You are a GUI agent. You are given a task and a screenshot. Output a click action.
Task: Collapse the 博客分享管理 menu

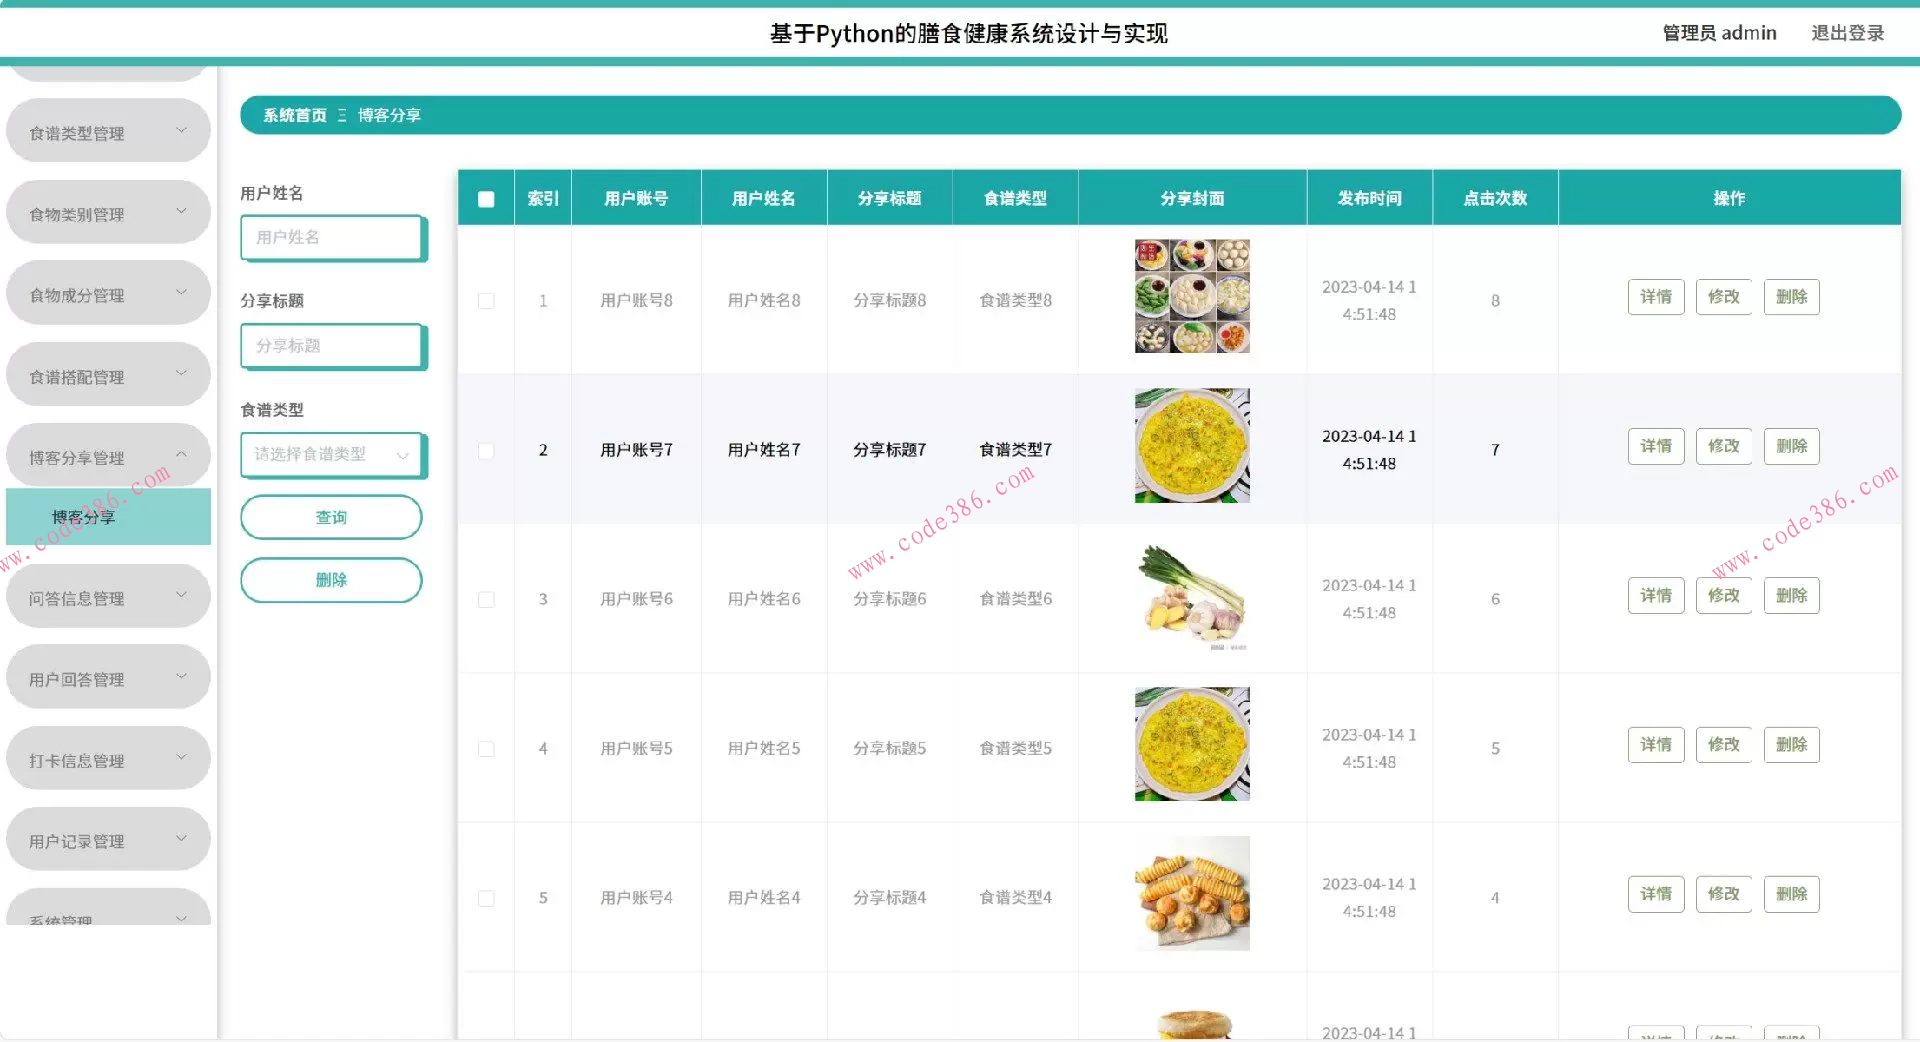[108, 455]
